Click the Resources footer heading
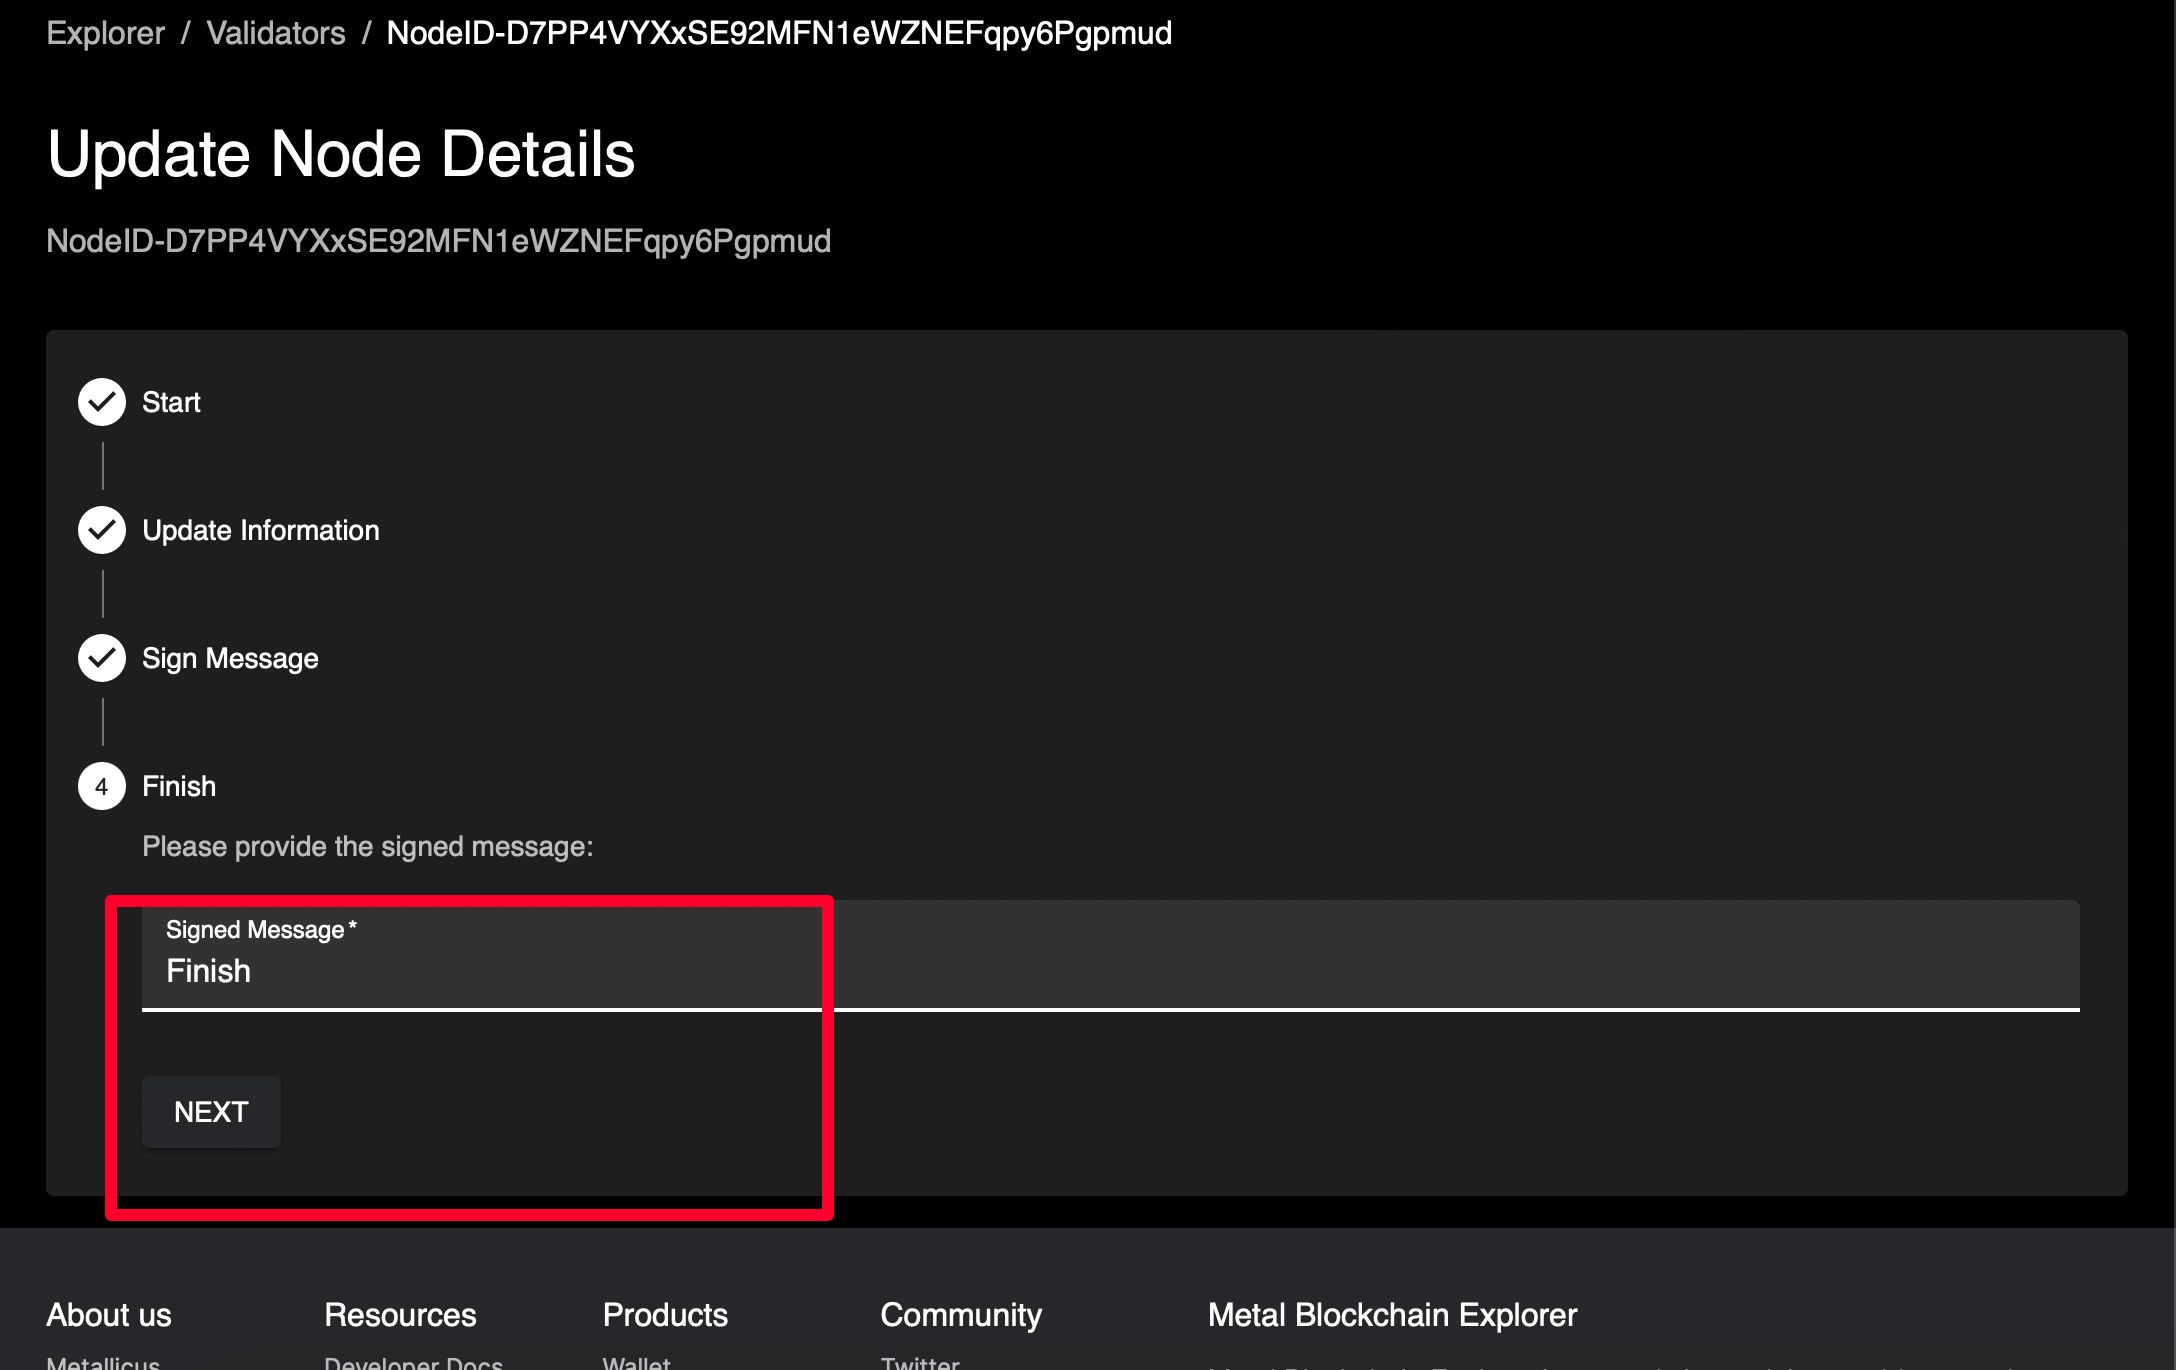 point(400,1314)
